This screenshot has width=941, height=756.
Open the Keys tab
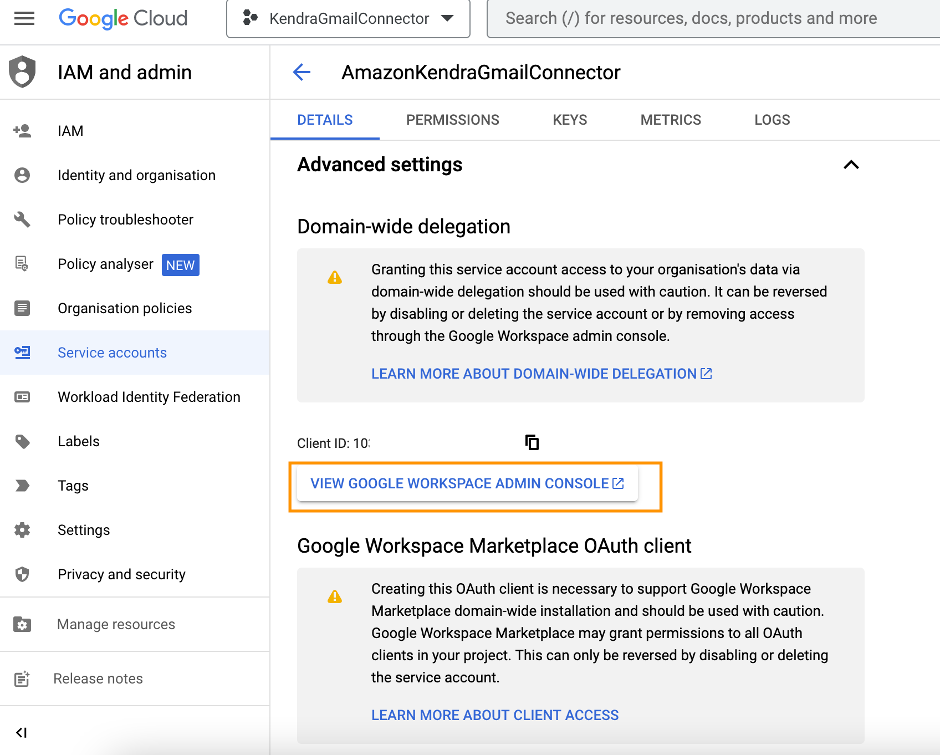pos(570,120)
